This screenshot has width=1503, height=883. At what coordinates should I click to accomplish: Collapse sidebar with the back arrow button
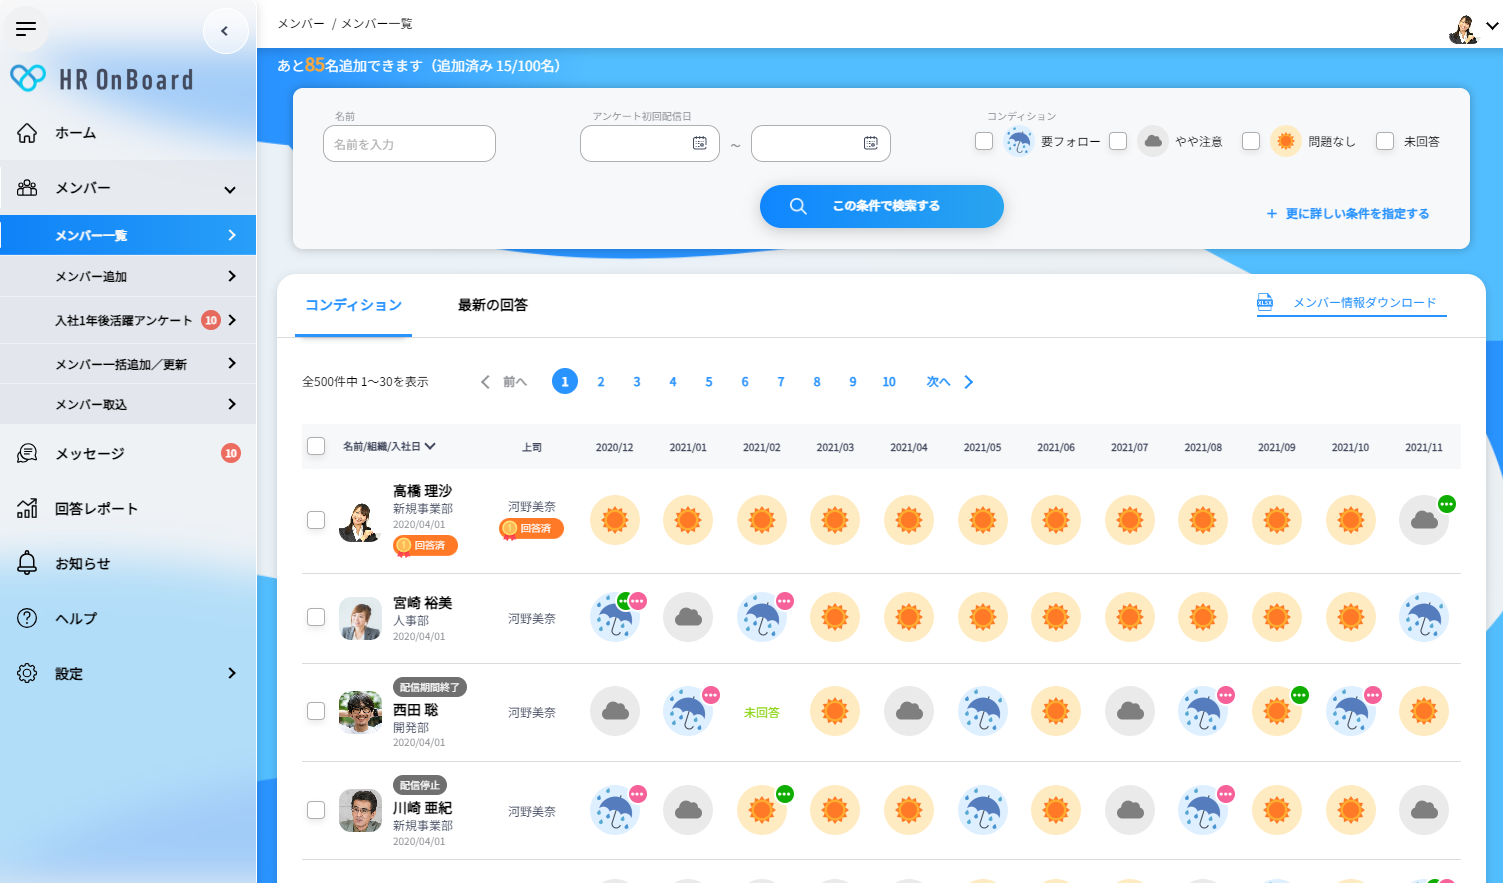pyautogui.click(x=225, y=31)
